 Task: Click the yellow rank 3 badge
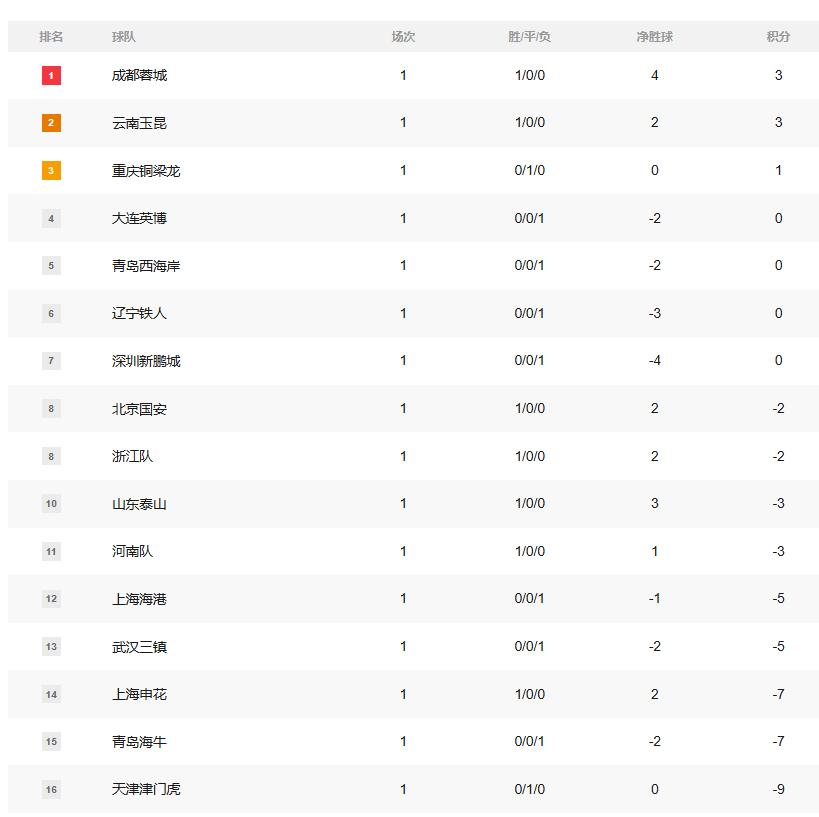[51, 170]
